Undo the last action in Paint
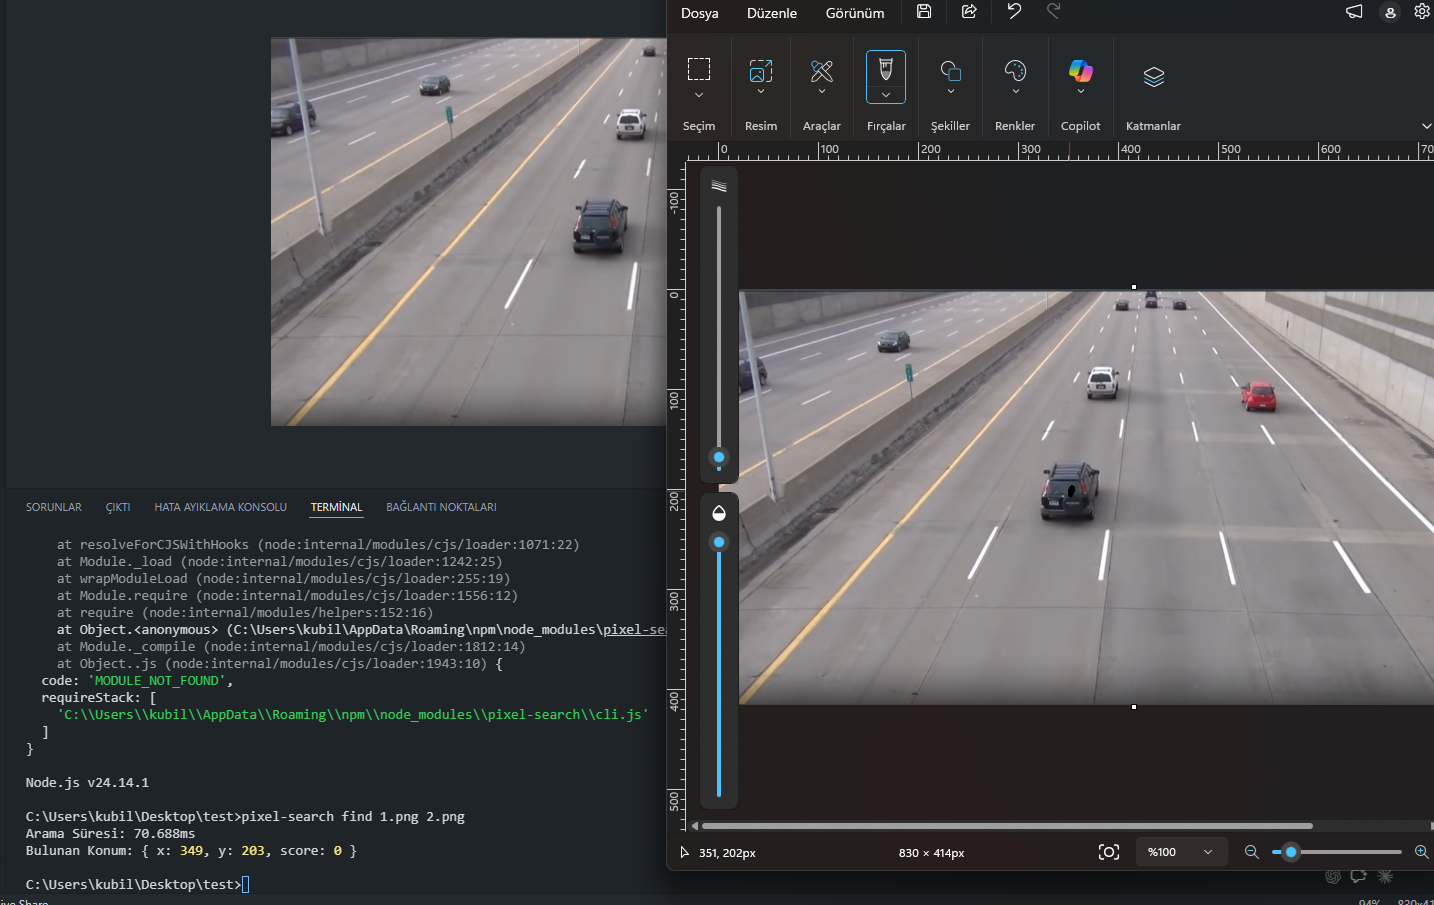Screen dimensions: 1434x905 (1014, 11)
